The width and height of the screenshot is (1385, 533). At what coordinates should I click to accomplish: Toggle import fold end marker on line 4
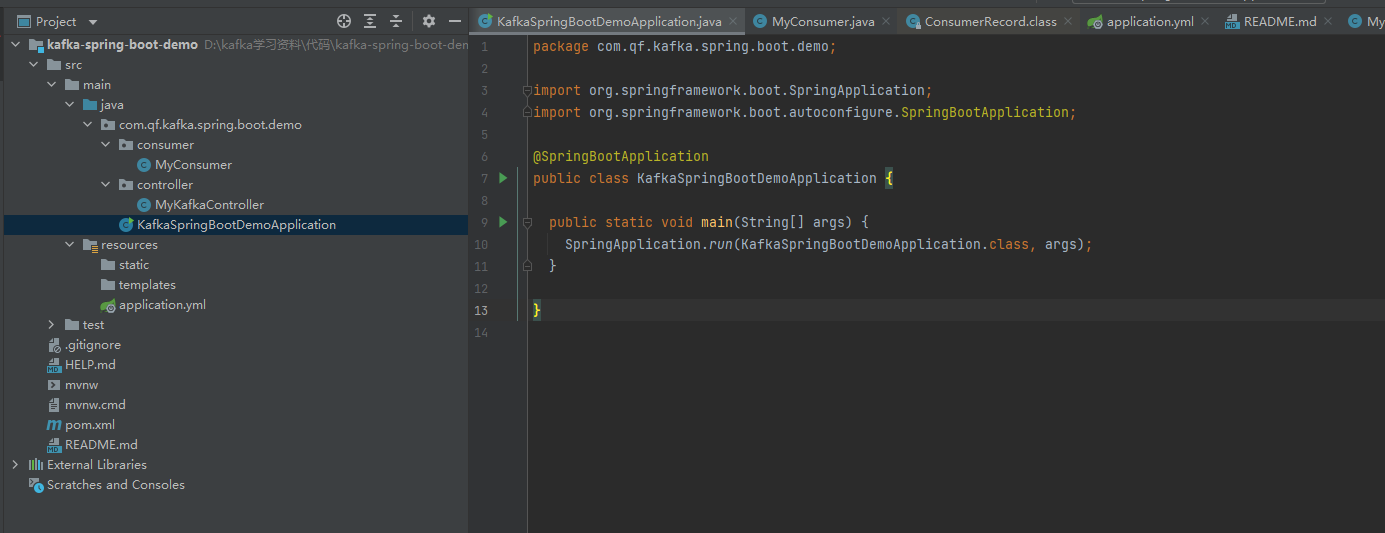point(527,112)
